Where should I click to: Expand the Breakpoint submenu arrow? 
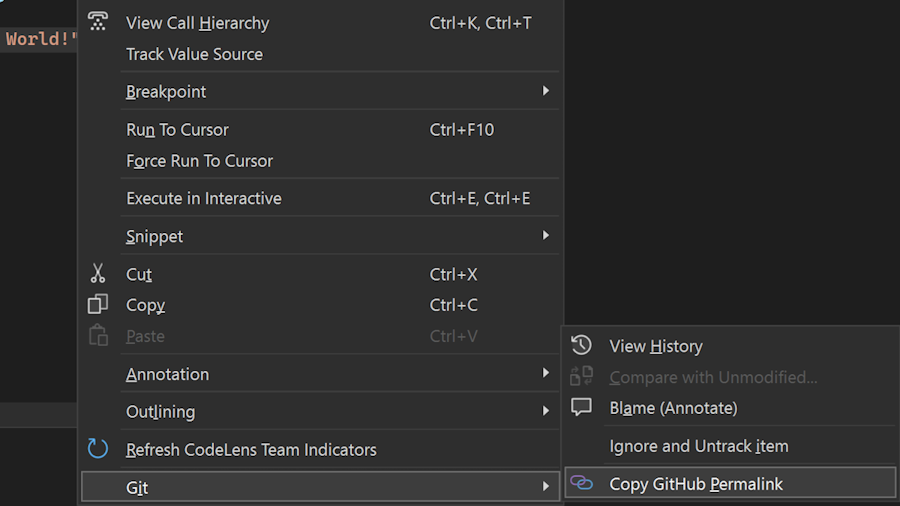tap(546, 91)
